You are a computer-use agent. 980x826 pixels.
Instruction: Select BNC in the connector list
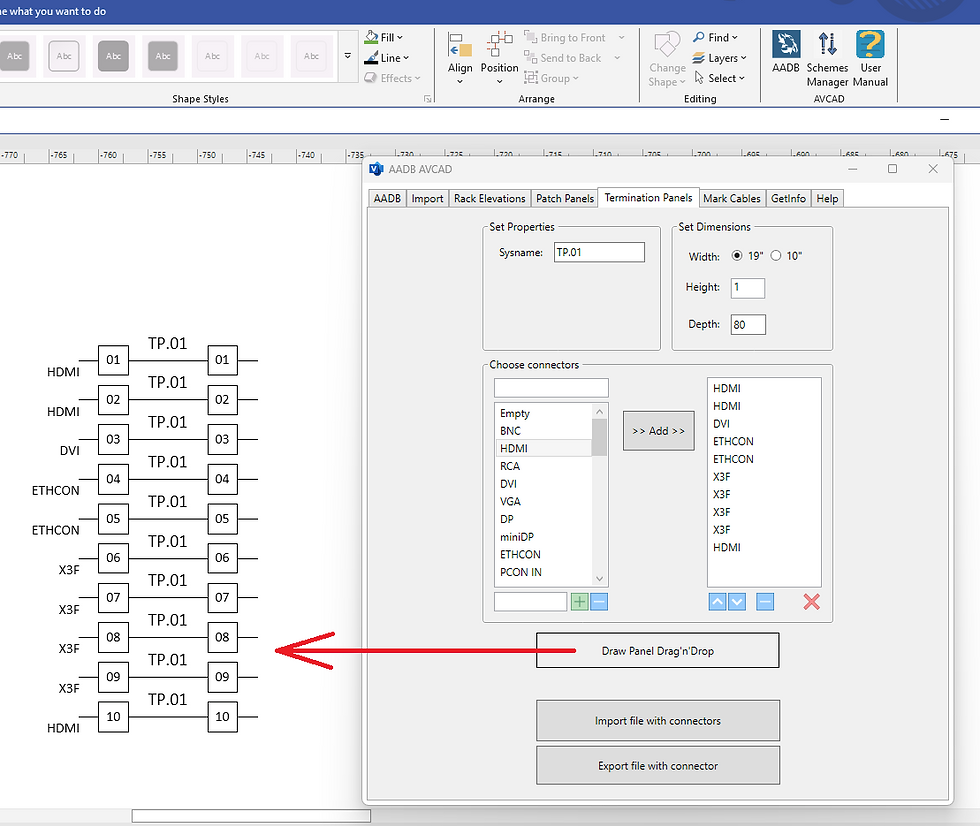pyautogui.click(x=544, y=430)
